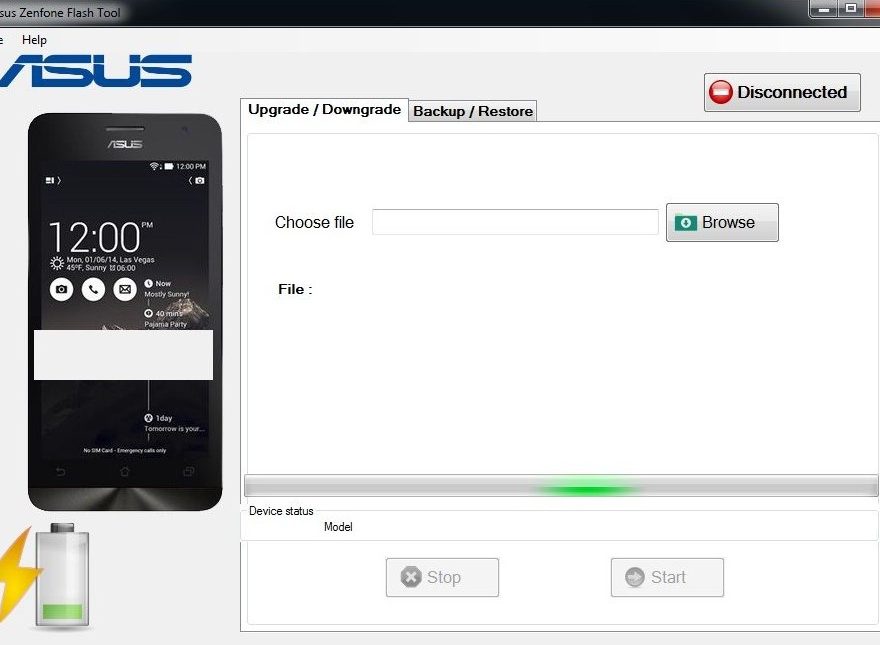Viewport: 880px width, 645px height.
Task: Click the Disconnected connection status button
Action: coord(782,92)
